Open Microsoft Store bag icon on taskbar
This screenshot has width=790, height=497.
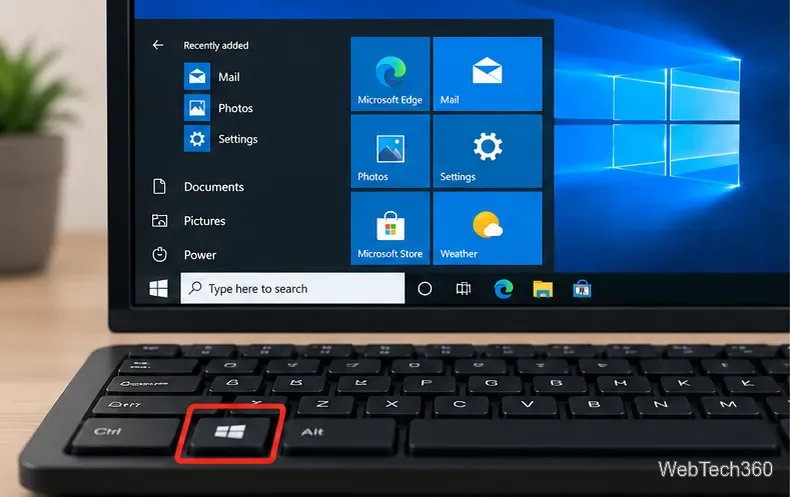point(582,289)
